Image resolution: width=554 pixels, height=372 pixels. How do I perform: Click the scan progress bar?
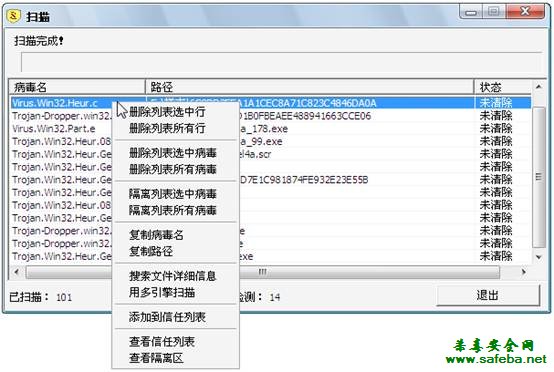[281, 63]
